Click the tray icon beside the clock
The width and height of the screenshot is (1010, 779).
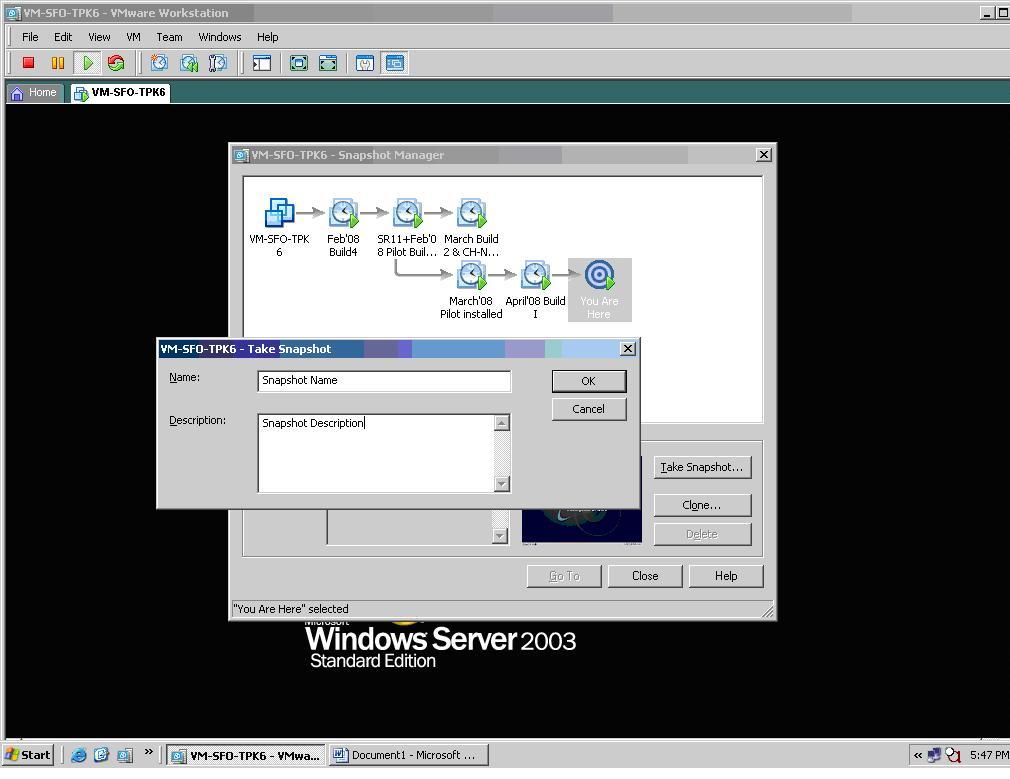(953, 755)
